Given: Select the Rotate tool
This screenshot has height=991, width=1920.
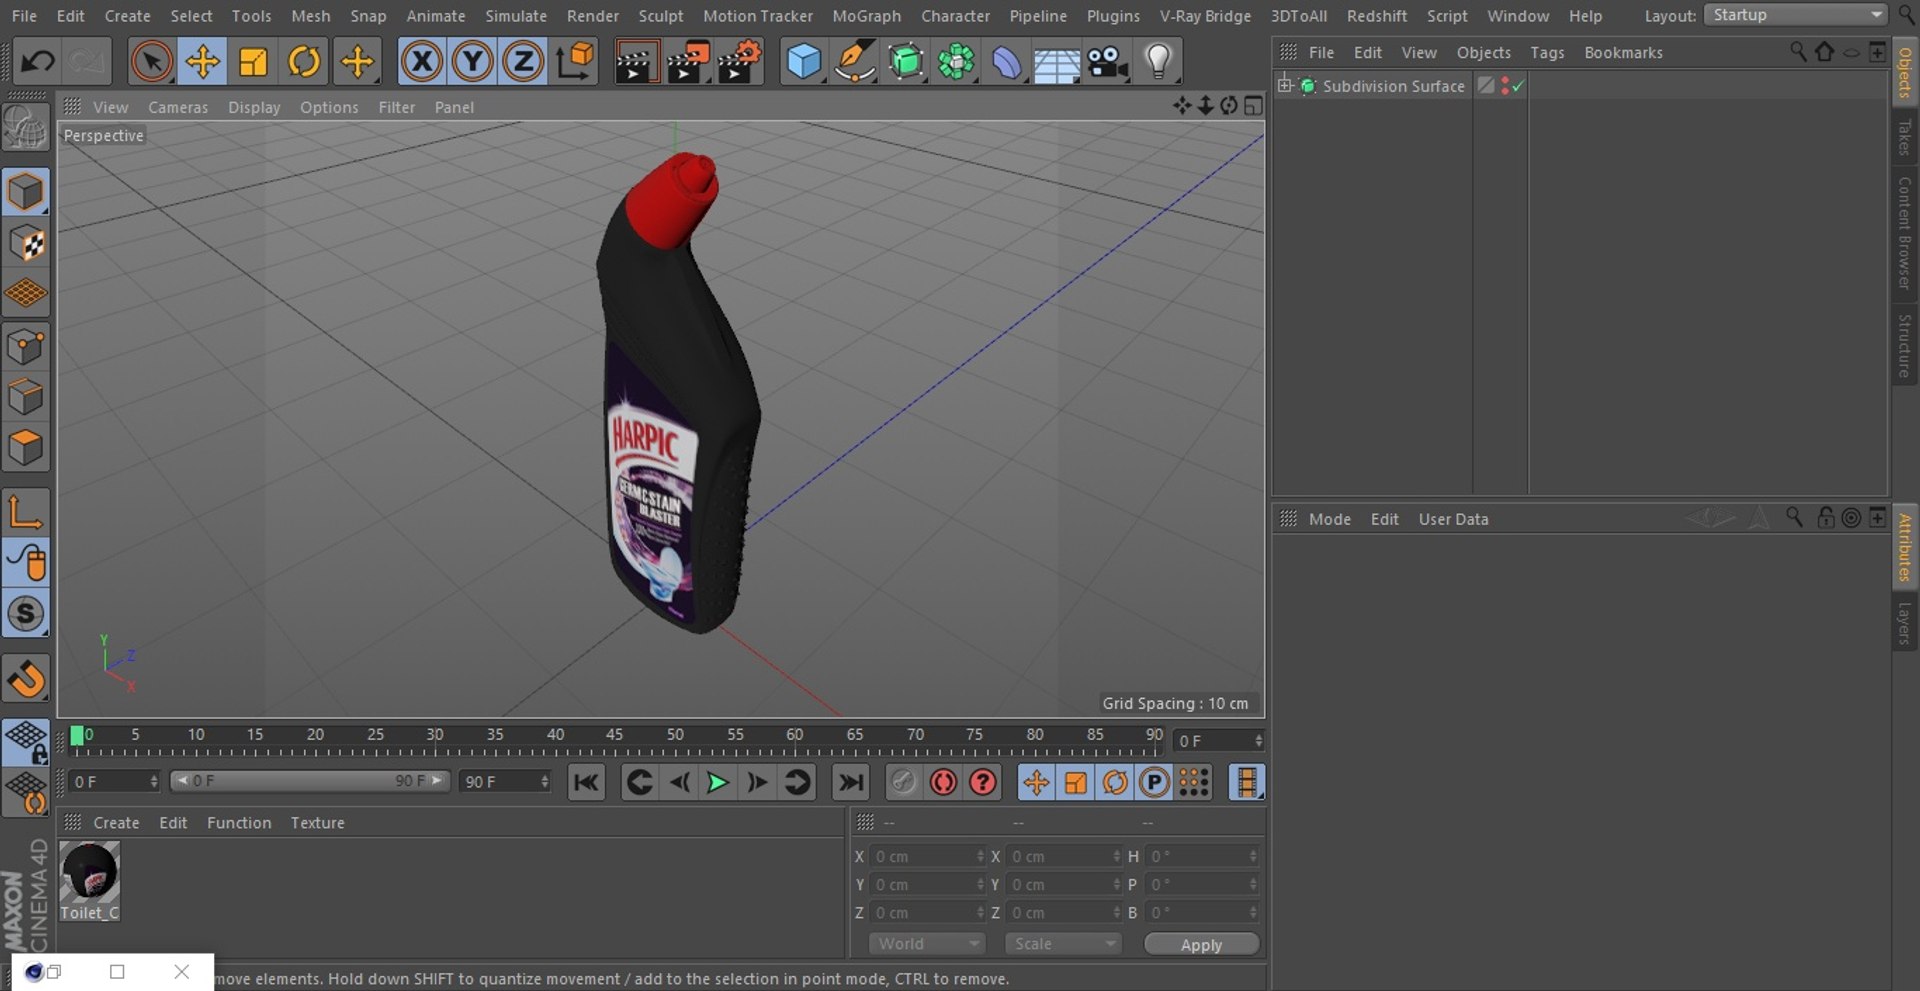Looking at the screenshot, I should tap(304, 62).
